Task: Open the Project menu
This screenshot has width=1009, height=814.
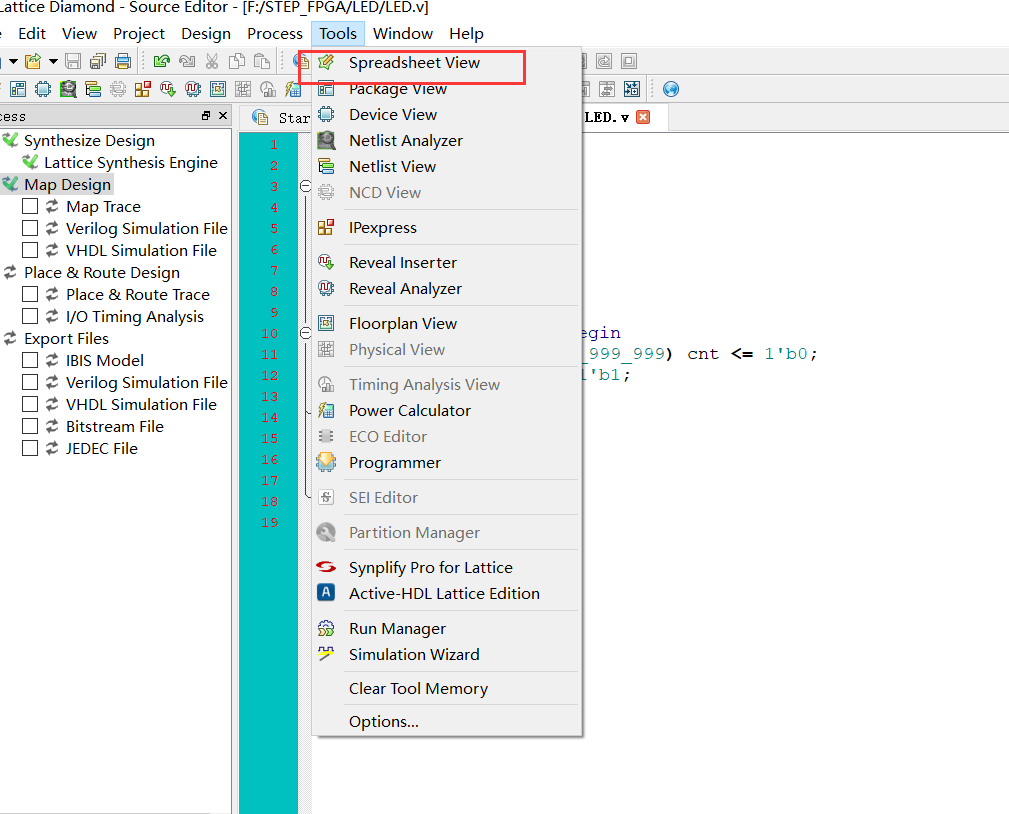Action: click(139, 33)
